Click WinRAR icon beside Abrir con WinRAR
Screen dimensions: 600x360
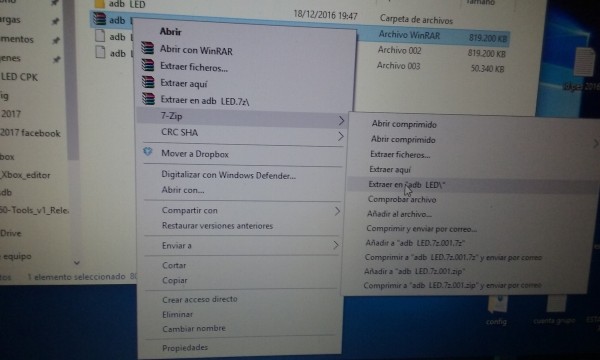pos(148,48)
